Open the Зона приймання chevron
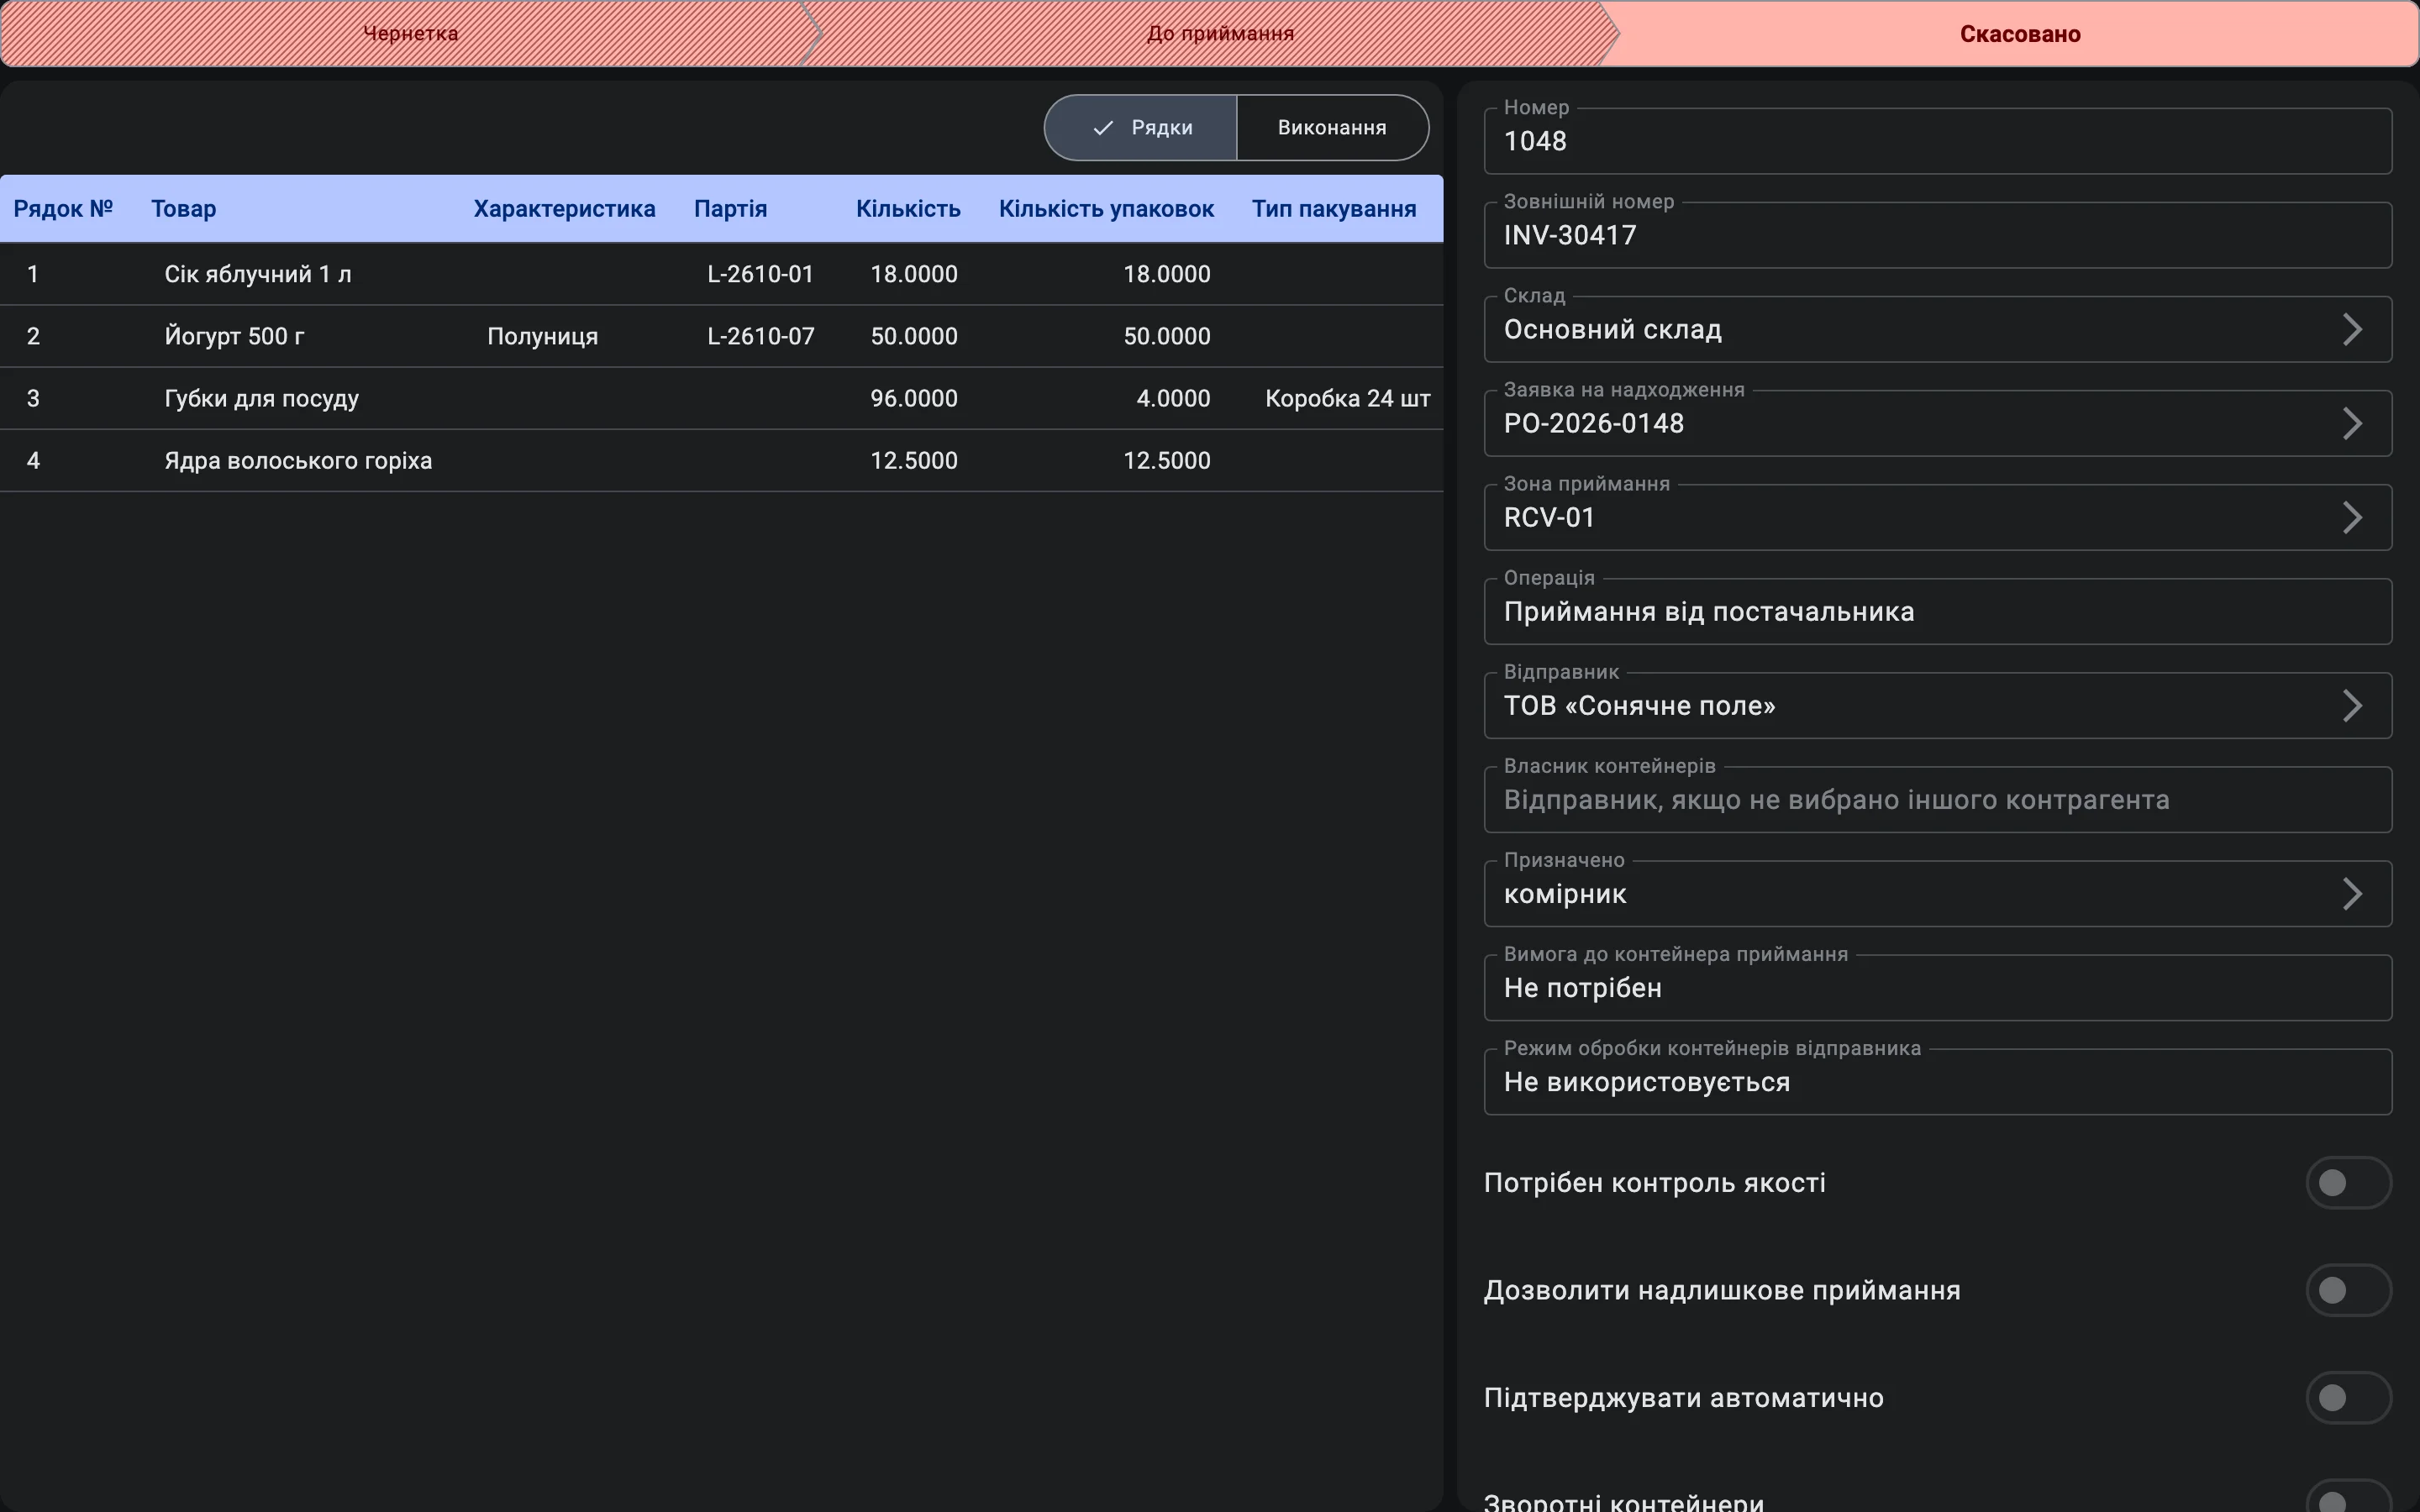 pos(2352,517)
